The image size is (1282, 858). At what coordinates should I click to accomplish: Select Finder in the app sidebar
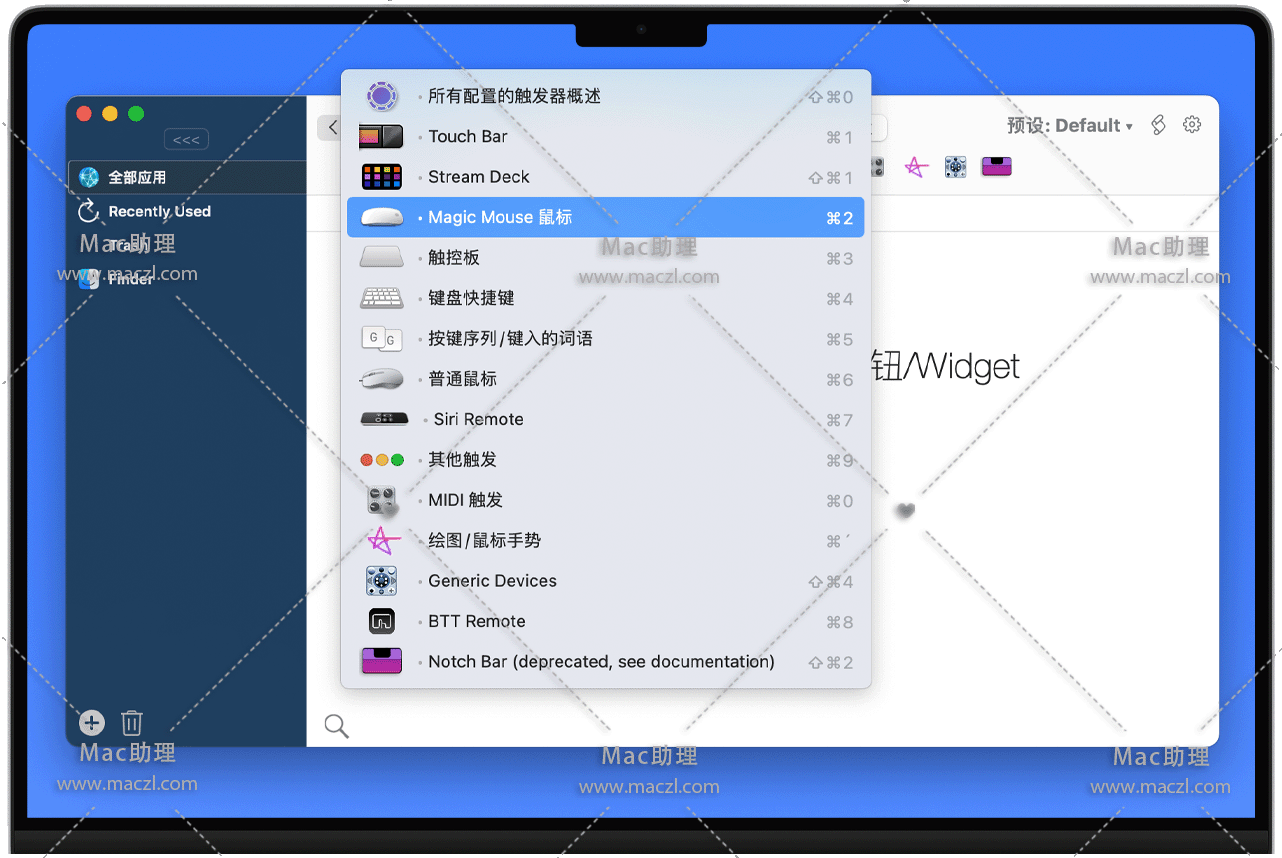click(186, 279)
